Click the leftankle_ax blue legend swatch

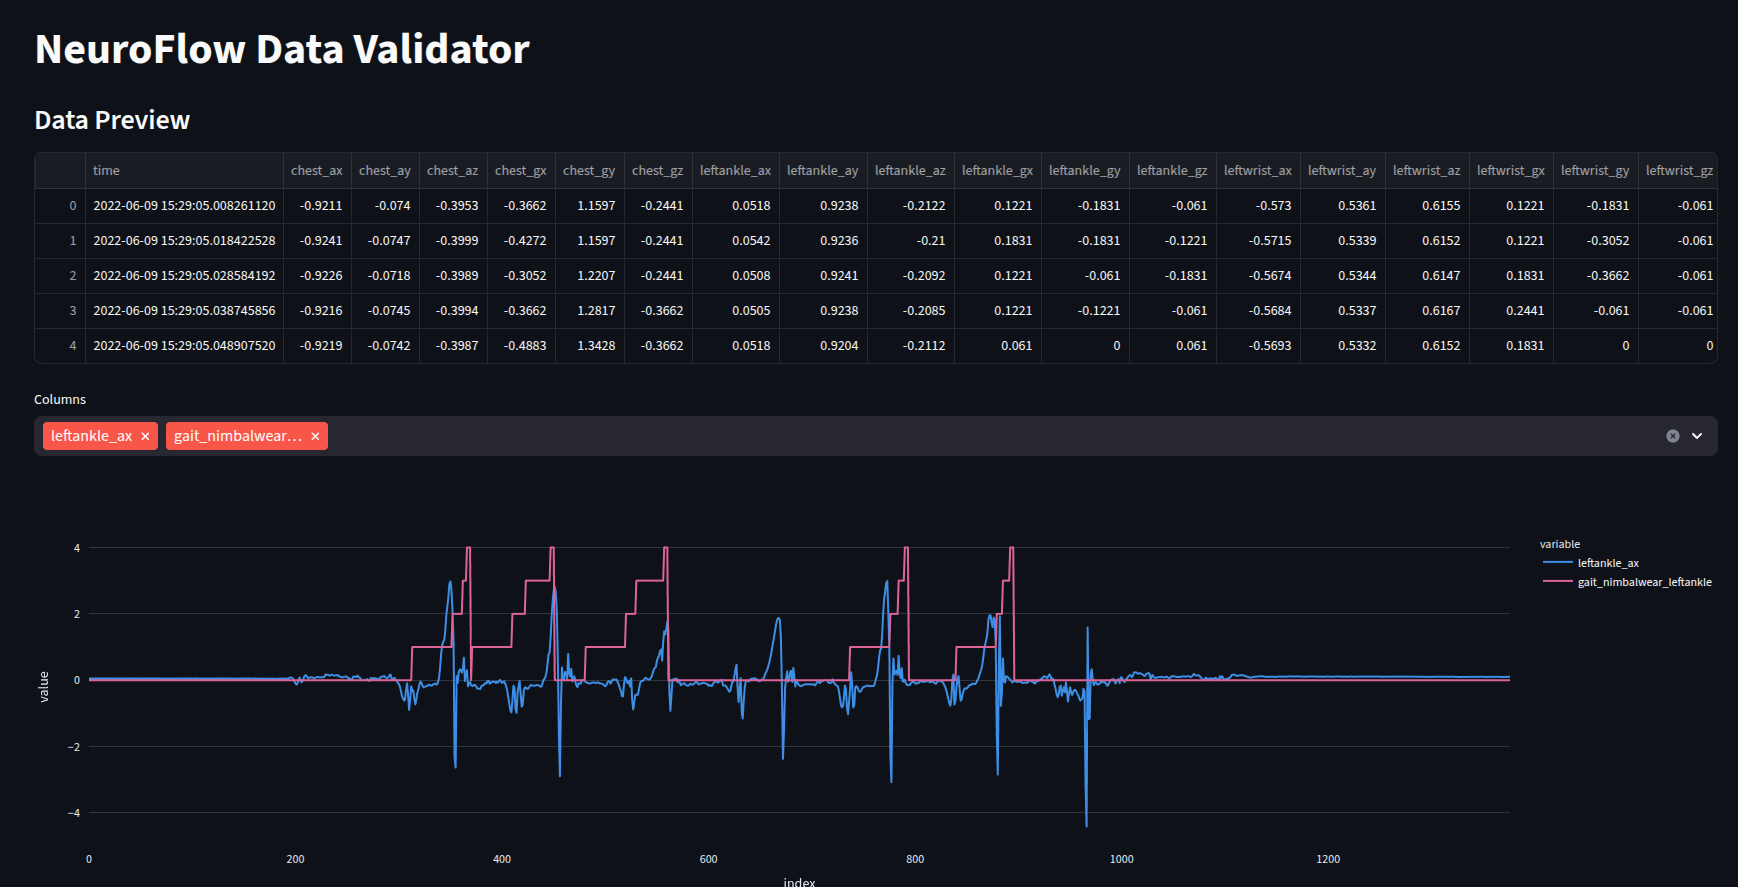(x=1557, y=563)
